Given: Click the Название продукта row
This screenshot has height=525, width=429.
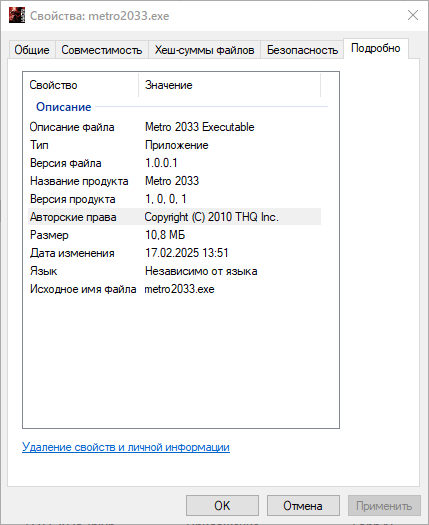Looking at the screenshot, I should [x=174, y=181].
